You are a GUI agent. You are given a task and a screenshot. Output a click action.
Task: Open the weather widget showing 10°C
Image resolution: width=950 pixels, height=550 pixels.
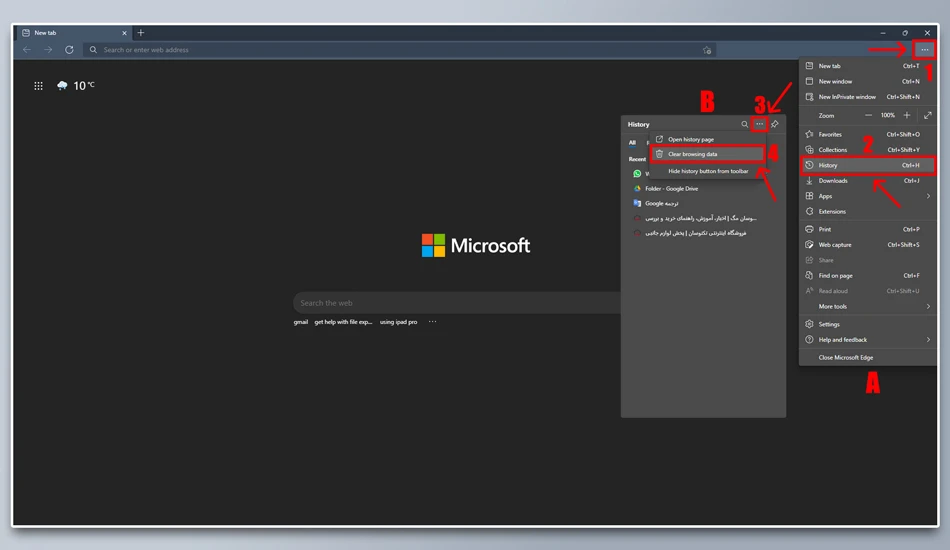click(76, 86)
